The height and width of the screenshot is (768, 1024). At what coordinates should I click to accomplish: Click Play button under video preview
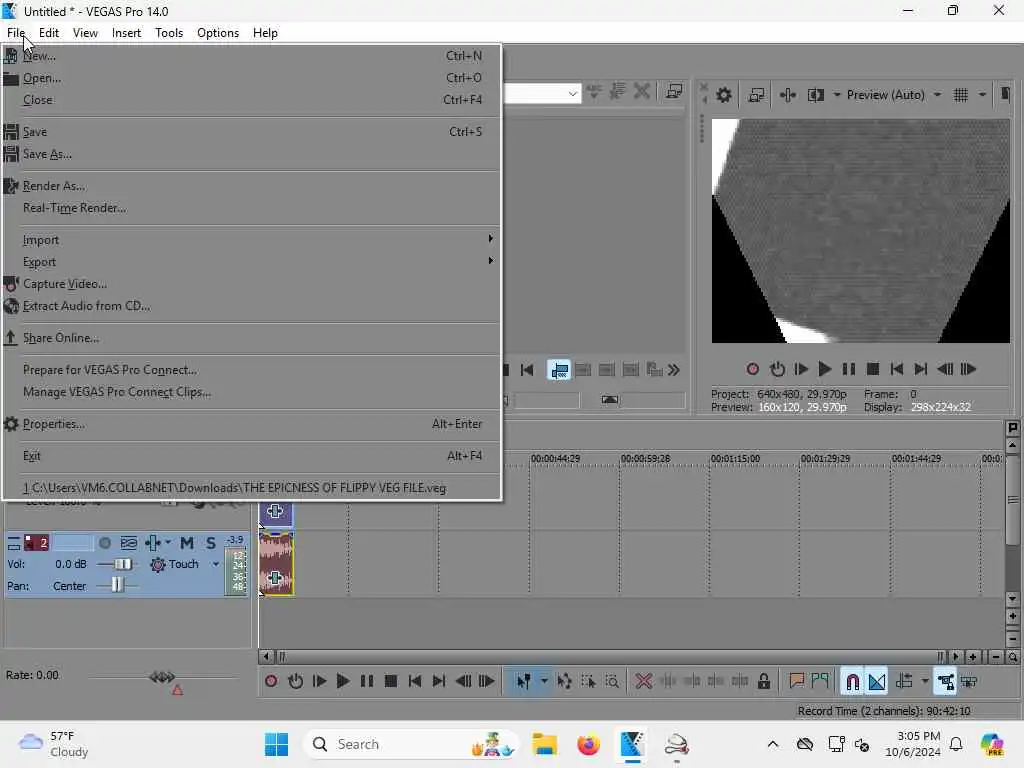(x=825, y=370)
